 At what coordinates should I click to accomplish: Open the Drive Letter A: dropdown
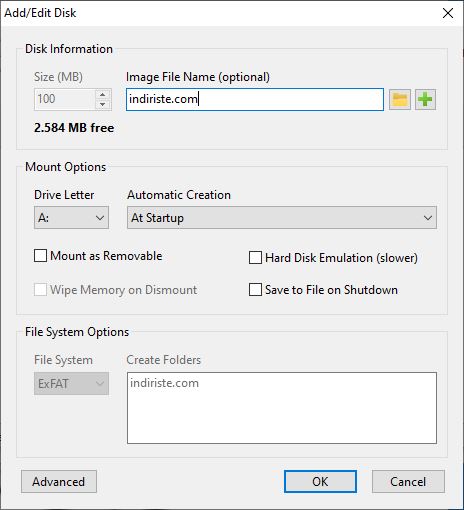pyautogui.click(x=71, y=218)
